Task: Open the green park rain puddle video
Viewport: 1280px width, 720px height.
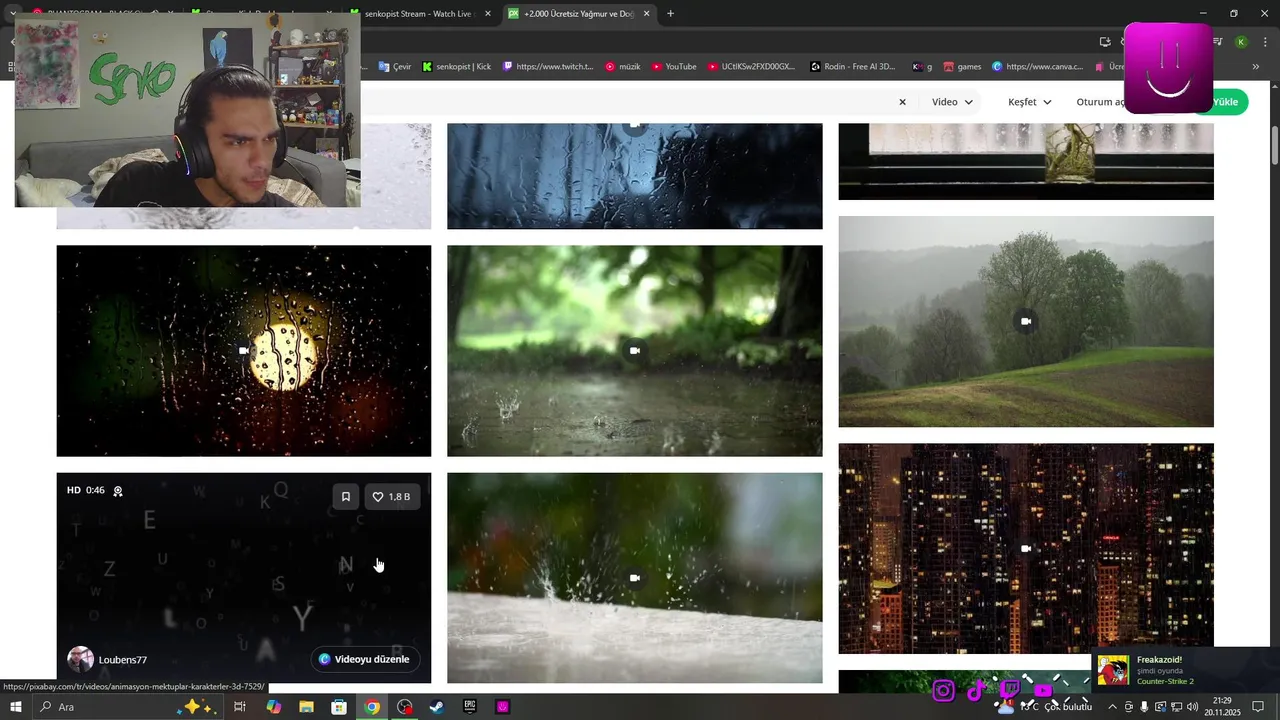Action: click(x=635, y=351)
